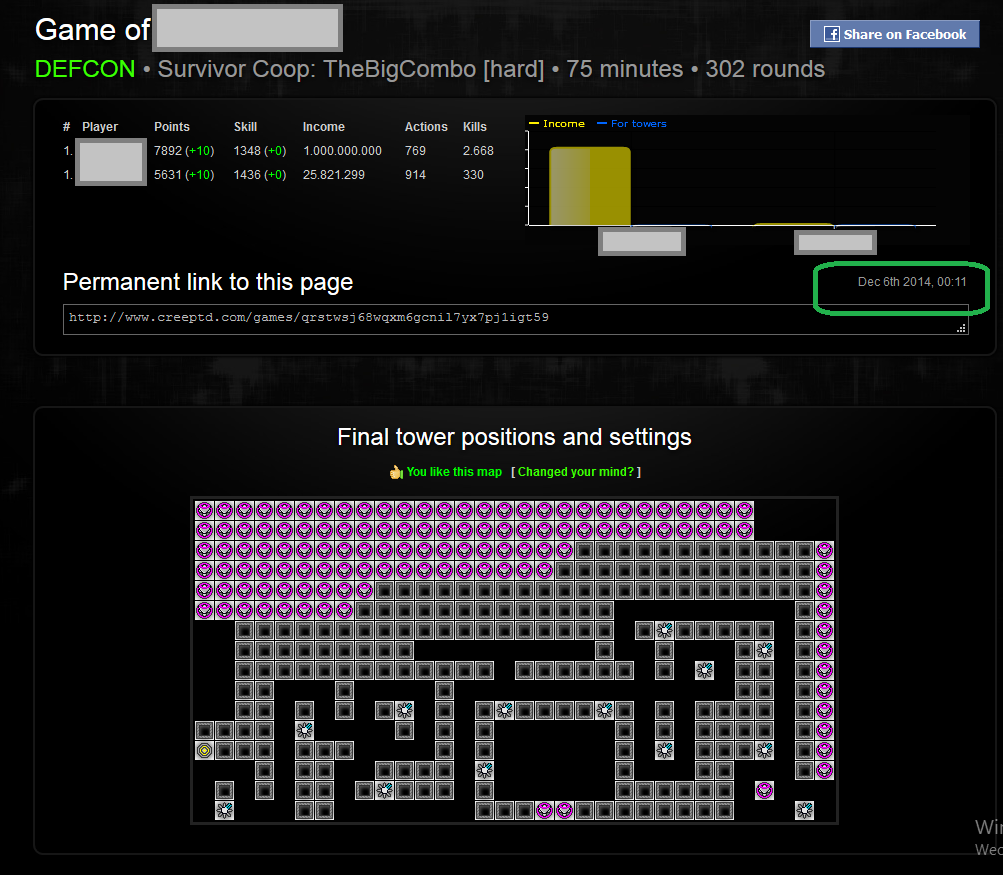Click the Facebook logo in the share button
Viewport: 1003px width, 875px height.
[x=831, y=34]
